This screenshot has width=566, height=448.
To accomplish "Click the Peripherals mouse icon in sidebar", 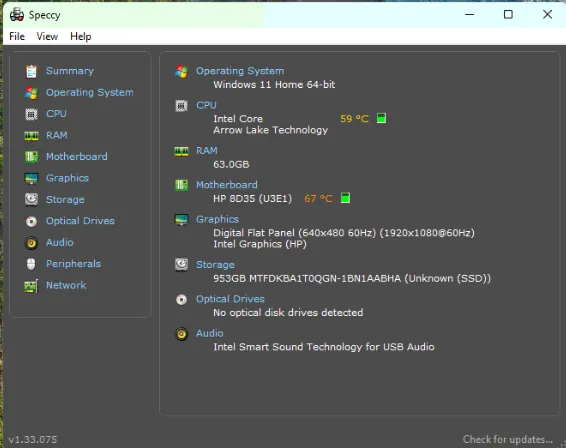I will pyautogui.click(x=31, y=264).
